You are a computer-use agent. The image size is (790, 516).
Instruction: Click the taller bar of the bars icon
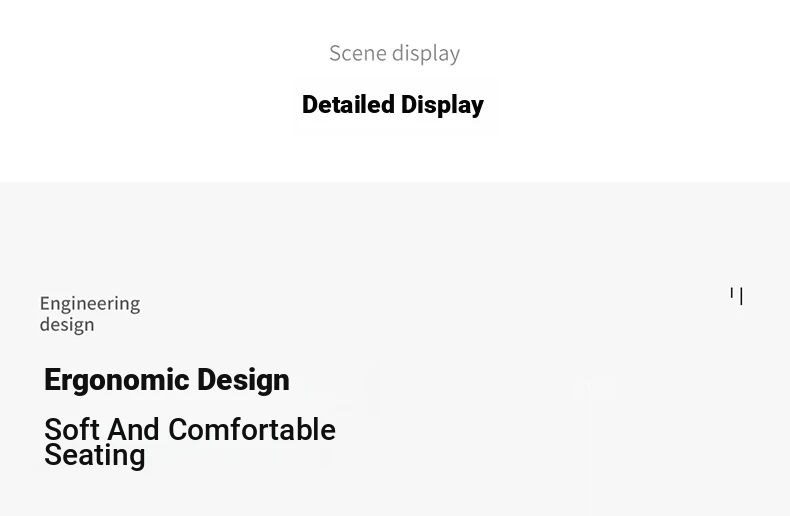(x=741, y=296)
